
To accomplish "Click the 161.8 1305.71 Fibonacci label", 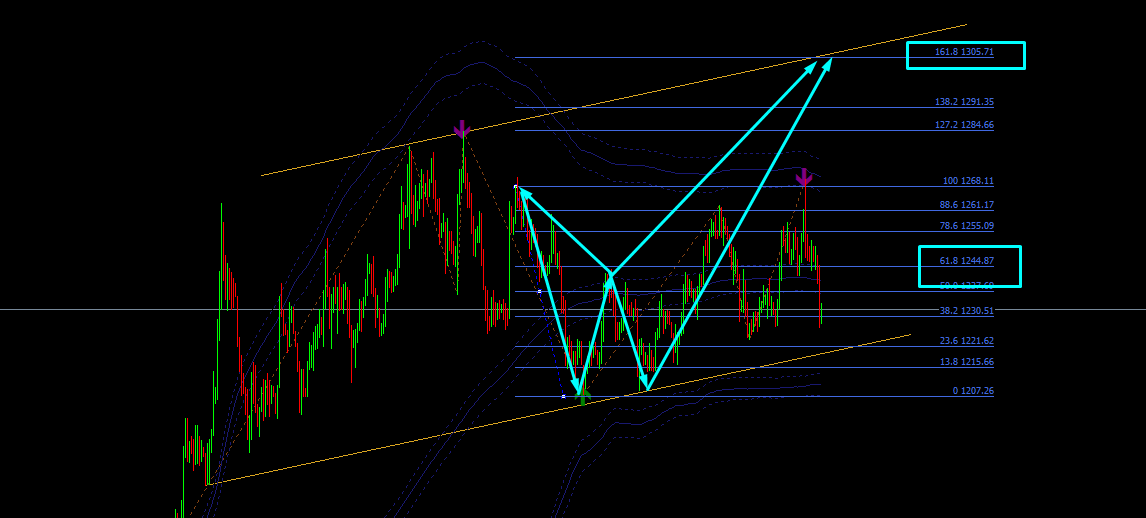I will (965, 52).
